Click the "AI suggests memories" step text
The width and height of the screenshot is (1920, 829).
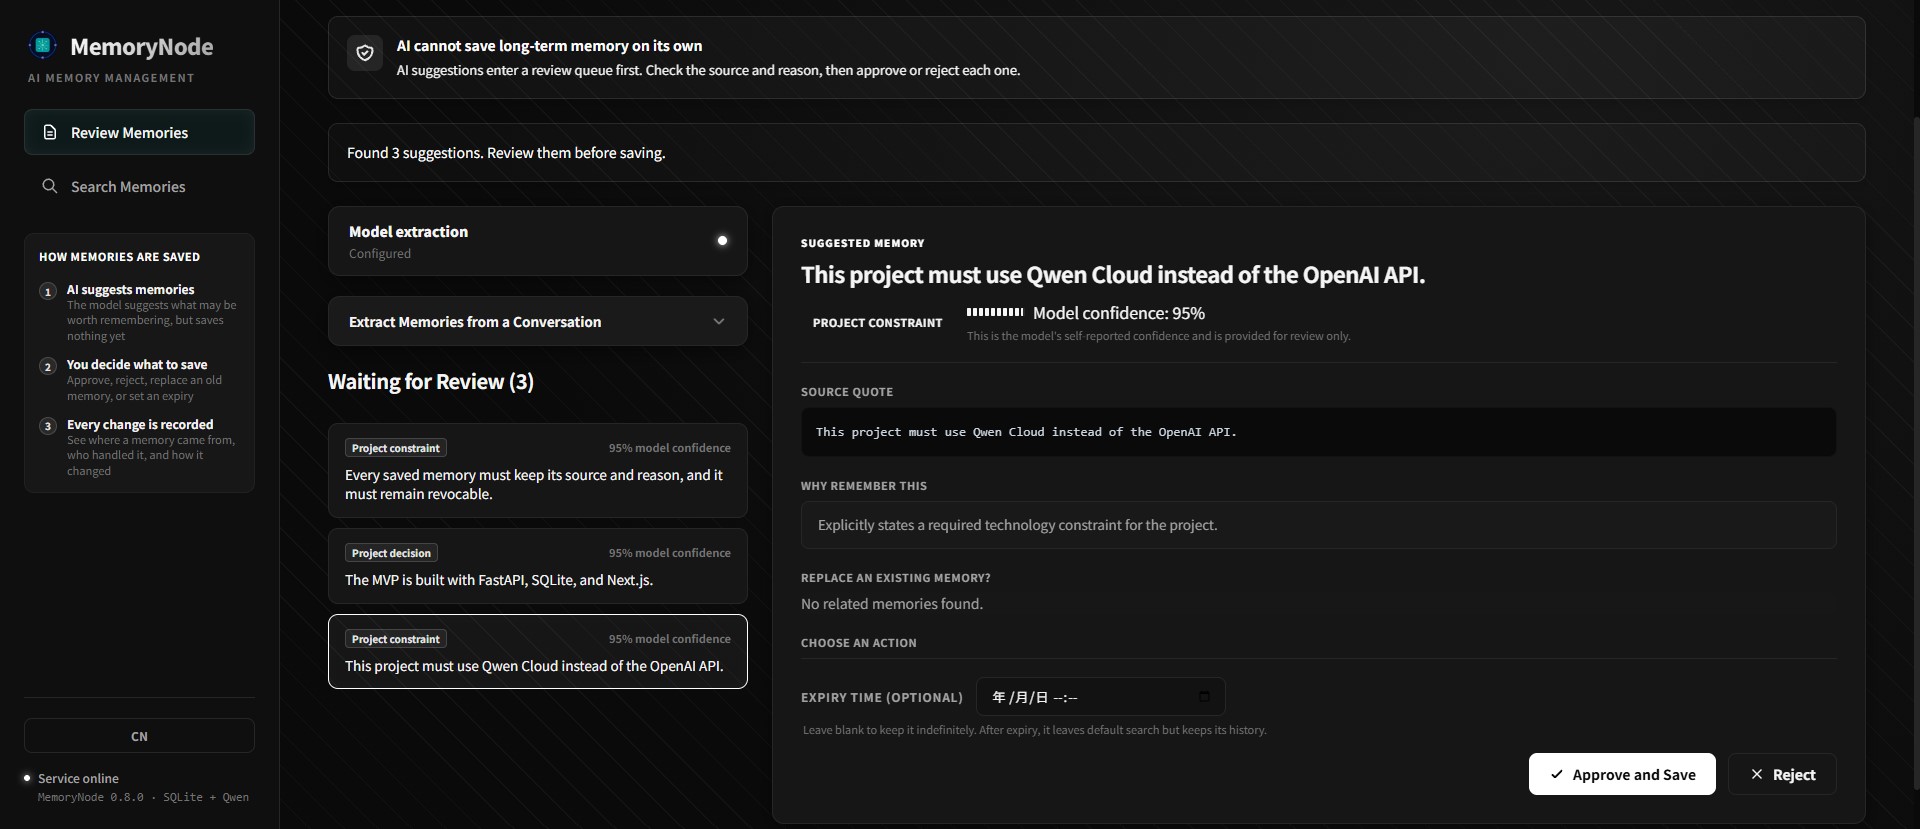click(131, 290)
